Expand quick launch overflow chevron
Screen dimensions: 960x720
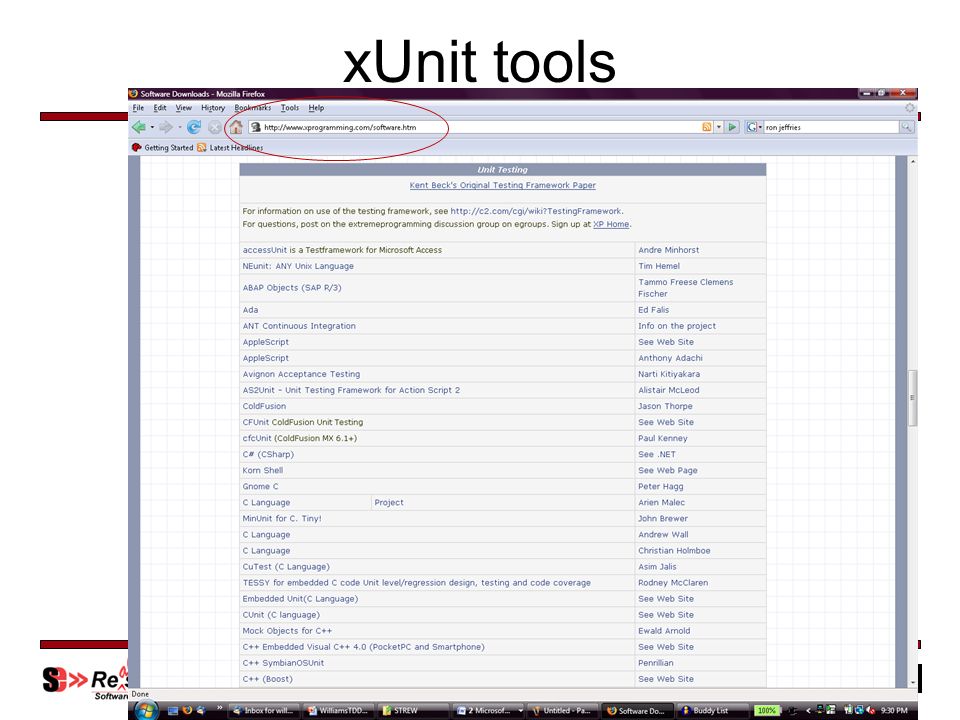pos(220,708)
